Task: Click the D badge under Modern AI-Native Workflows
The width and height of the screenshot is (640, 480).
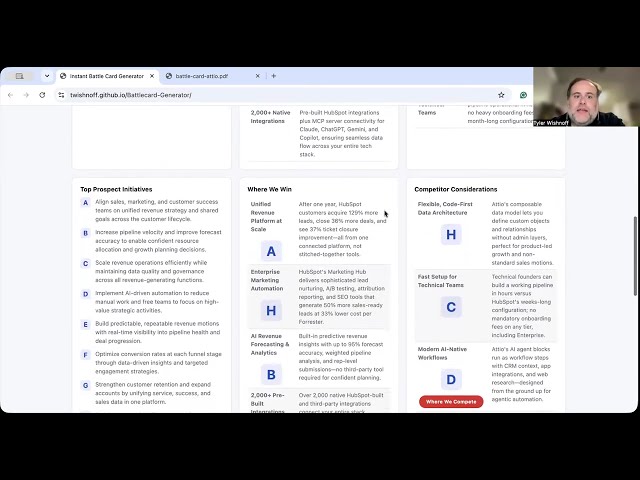Action: pyautogui.click(x=451, y=380)
